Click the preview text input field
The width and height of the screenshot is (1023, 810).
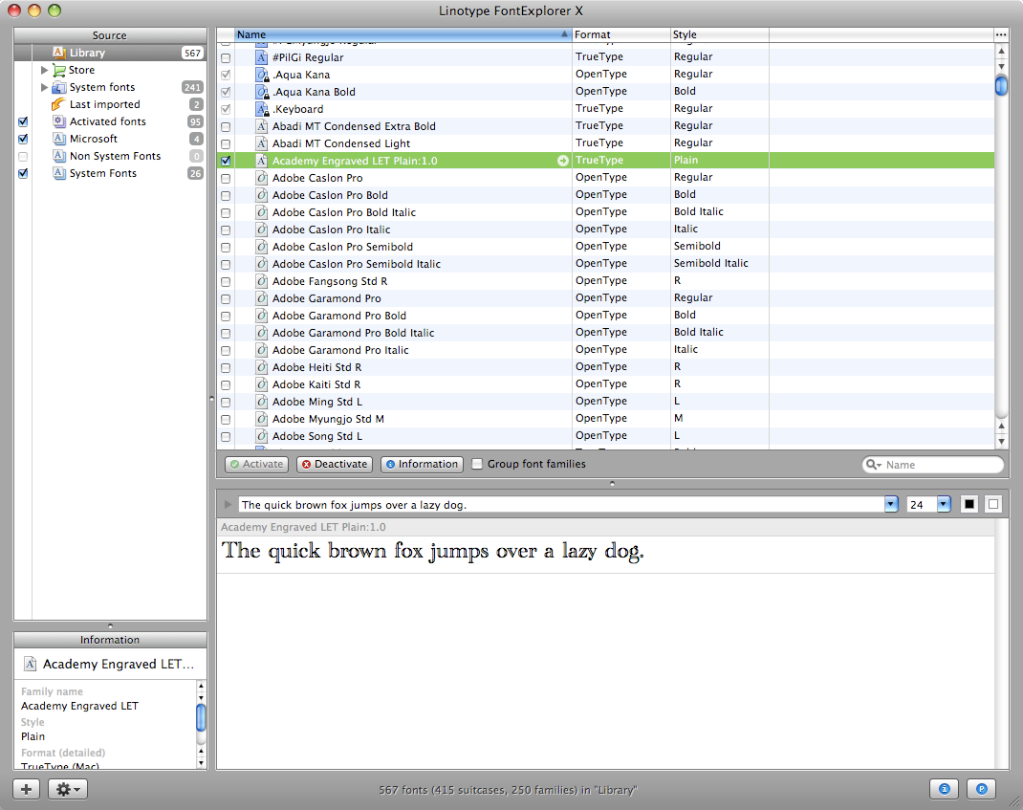[x=562, y=504]
